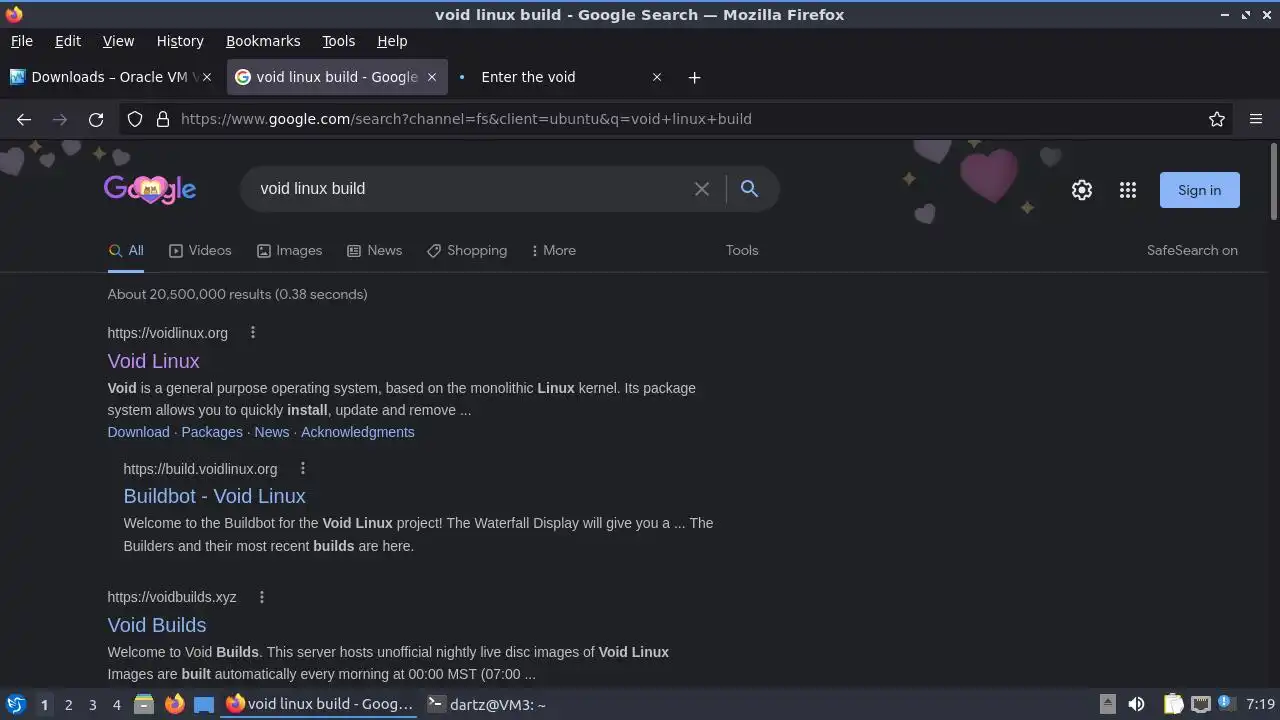Screen dimensions: 1280x720
Task: Open the View menu
Action: 118,41
